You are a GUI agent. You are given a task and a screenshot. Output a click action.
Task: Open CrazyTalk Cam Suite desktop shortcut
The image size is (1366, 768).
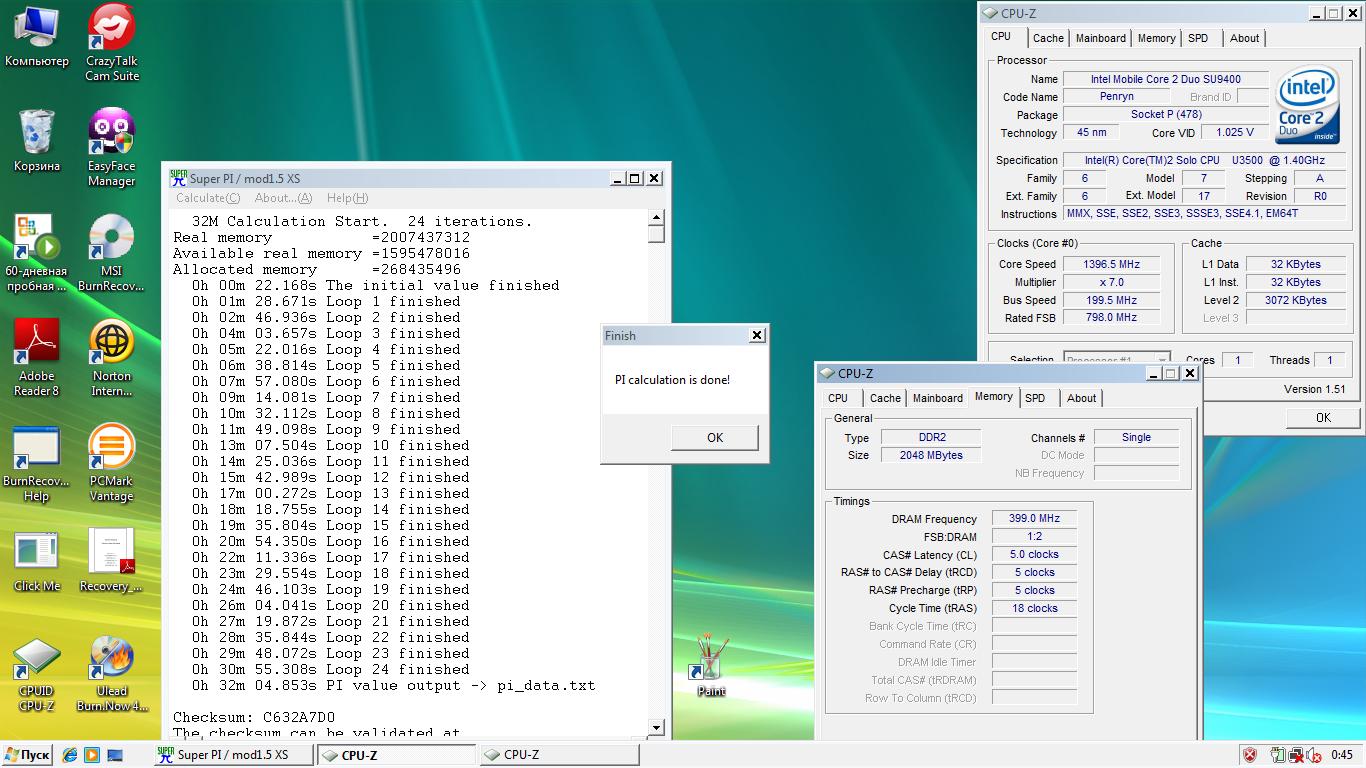111,42
